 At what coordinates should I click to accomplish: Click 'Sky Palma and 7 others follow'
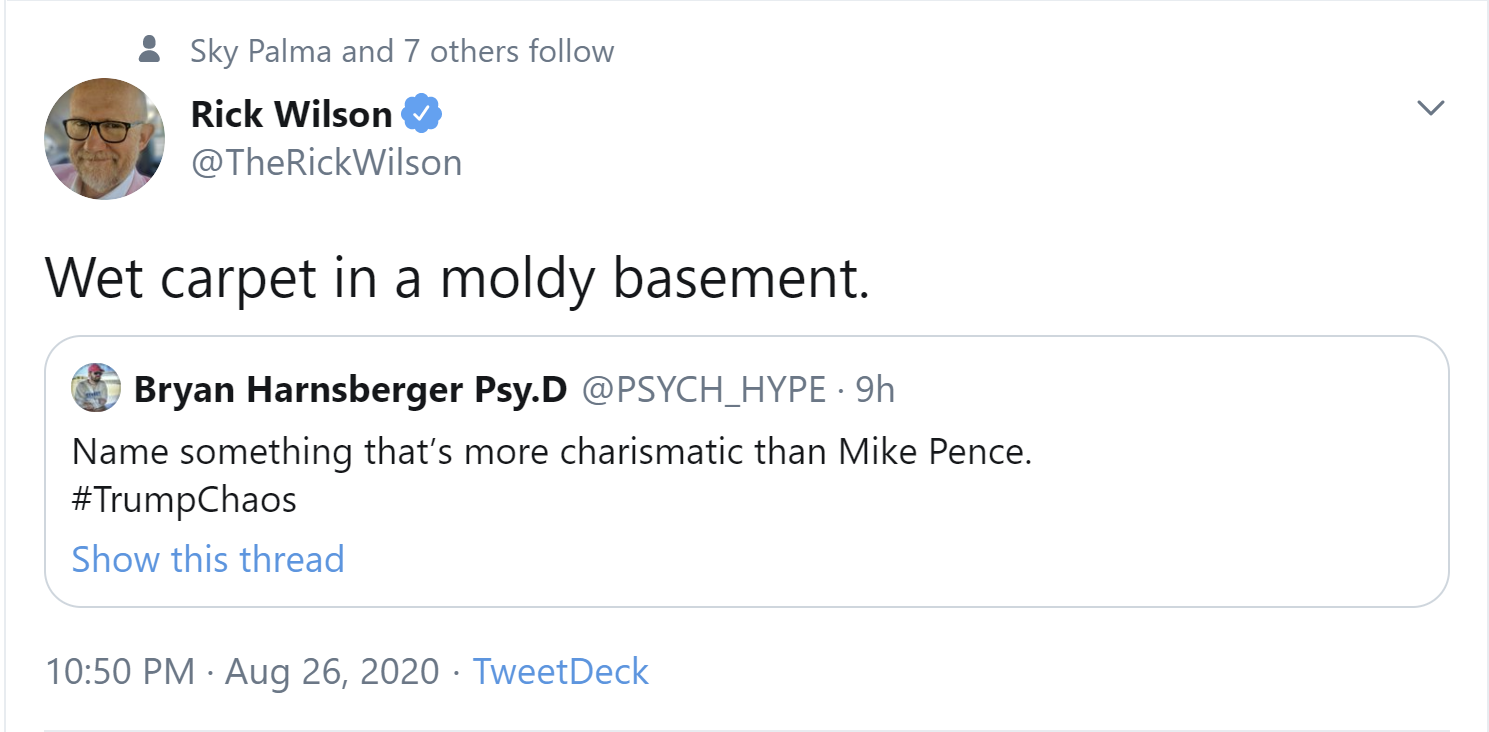(x=402, y=51)
